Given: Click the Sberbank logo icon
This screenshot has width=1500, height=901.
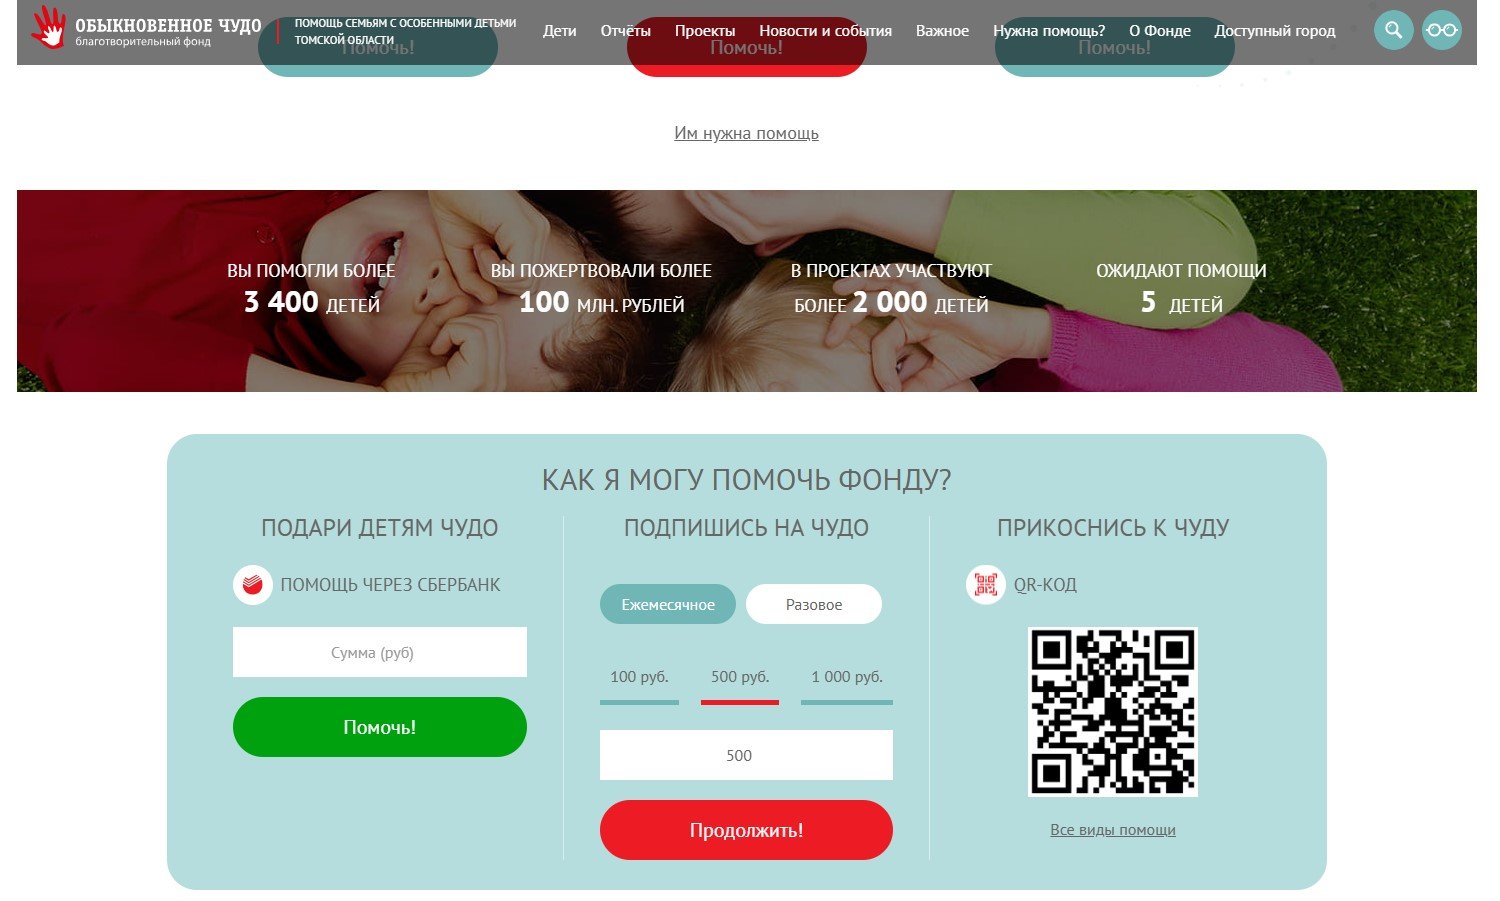Looking at the screenshot, I should pos(253,585).
